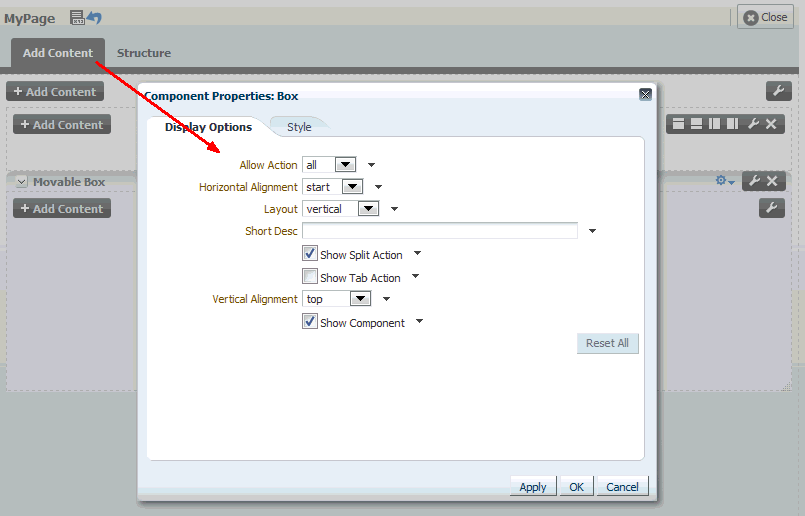Open expression arrow beside Layout
Viewport: 805px width, 516px height.
pyautogui.click(x=394, y=209)
